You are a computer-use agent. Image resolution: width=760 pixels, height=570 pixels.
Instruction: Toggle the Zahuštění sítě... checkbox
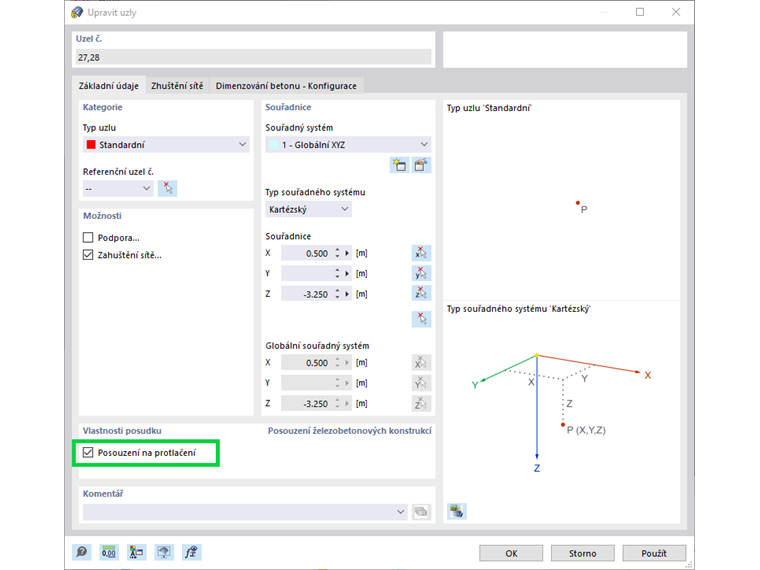(88, 254)
